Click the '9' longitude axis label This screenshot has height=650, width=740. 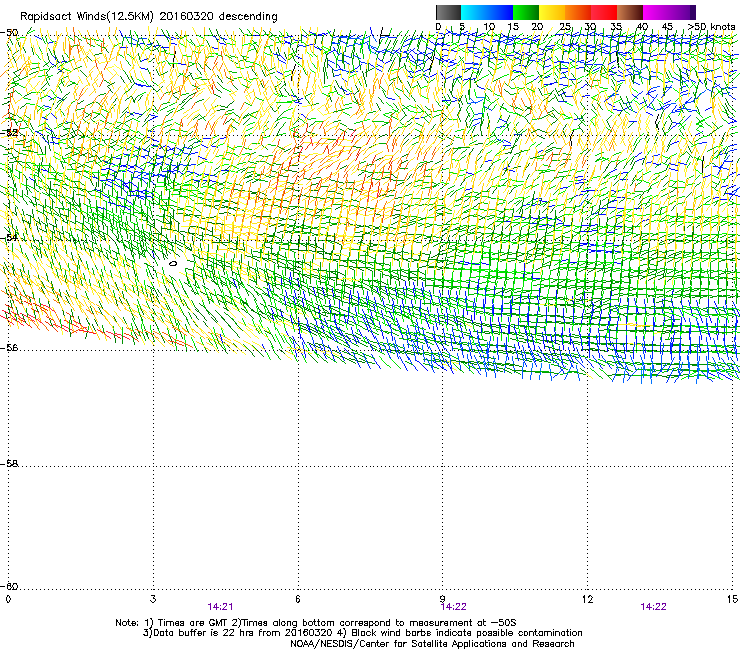coord(442,599)
